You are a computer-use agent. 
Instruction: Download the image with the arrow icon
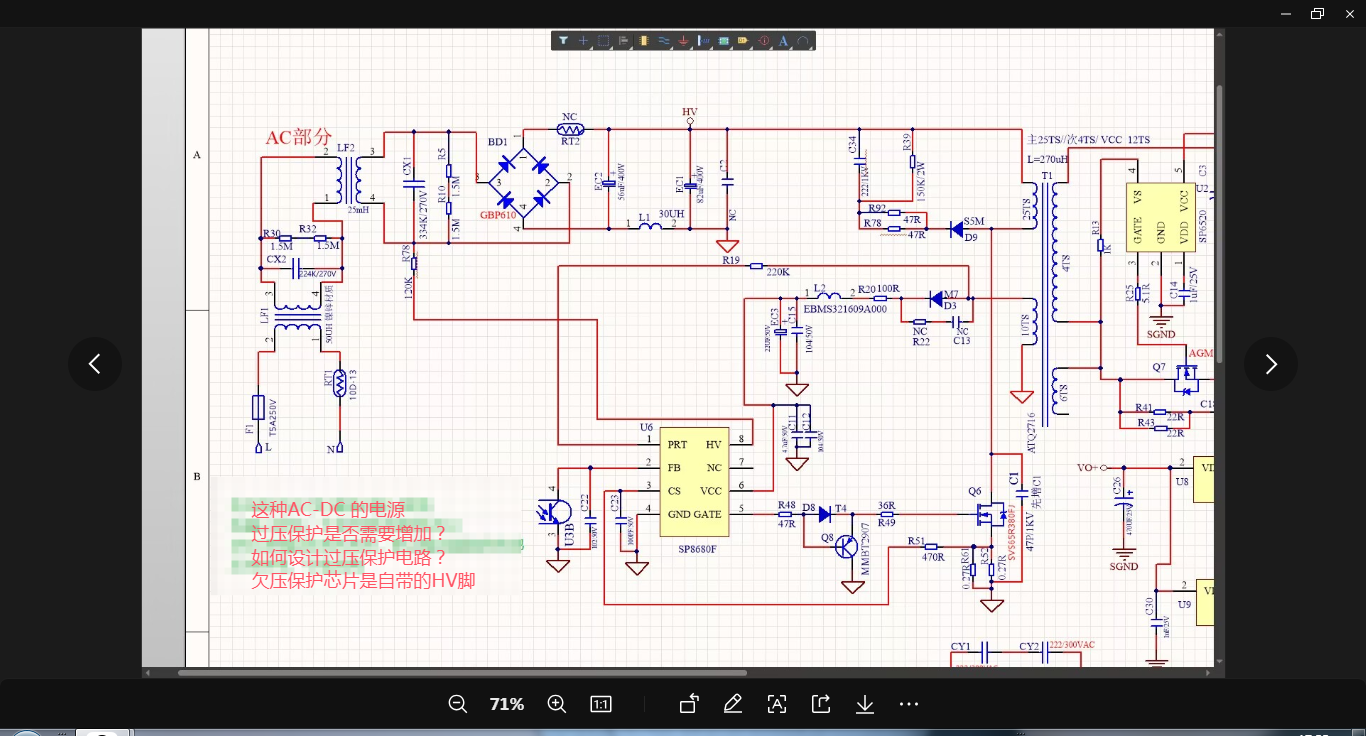(x=865, y=704)
